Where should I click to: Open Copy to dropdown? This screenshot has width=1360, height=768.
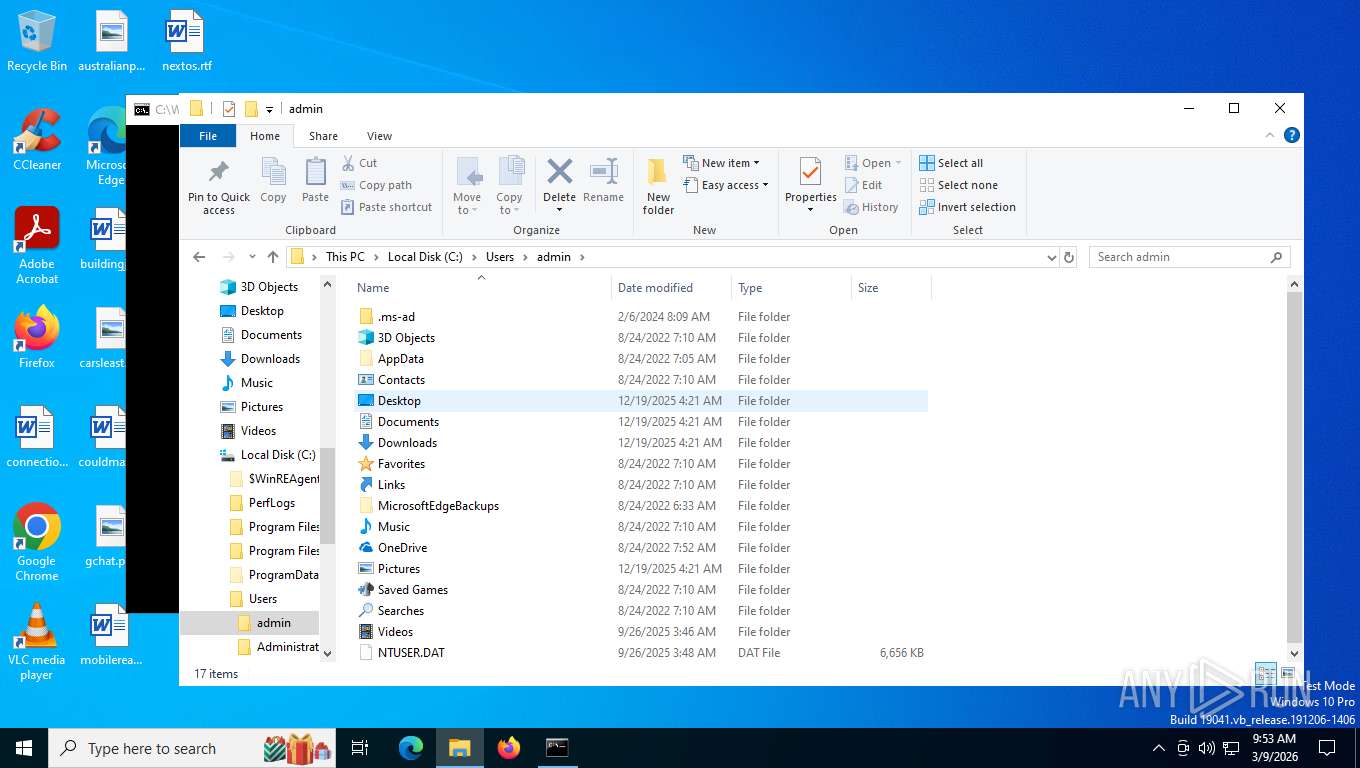509,186
